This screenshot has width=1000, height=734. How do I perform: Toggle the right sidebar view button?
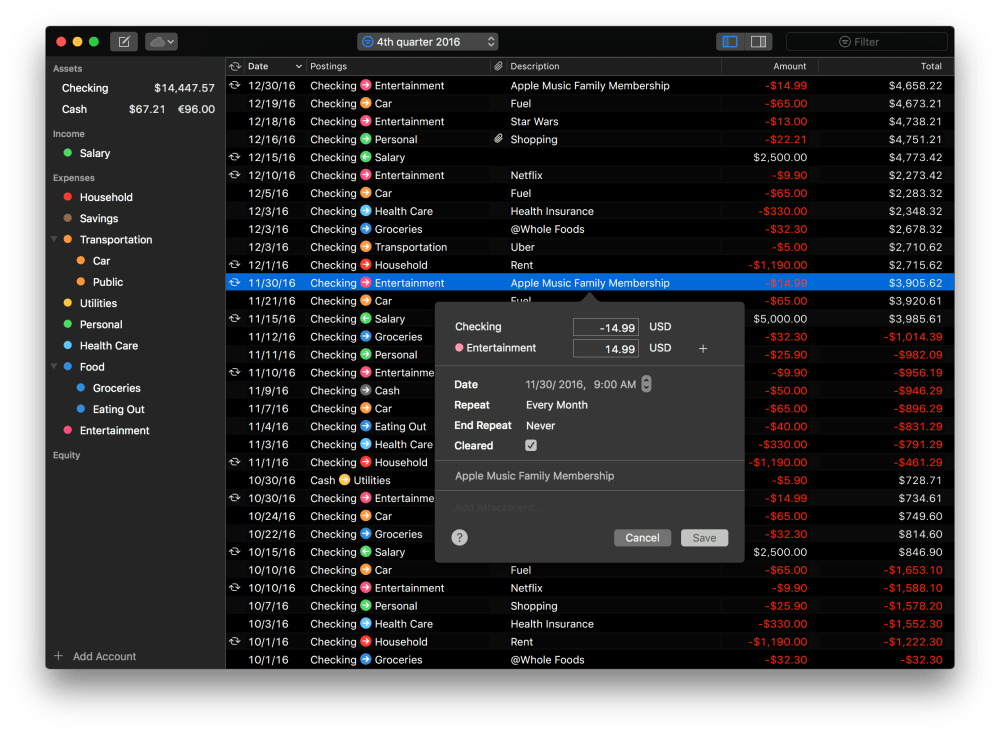coord(758,42)
